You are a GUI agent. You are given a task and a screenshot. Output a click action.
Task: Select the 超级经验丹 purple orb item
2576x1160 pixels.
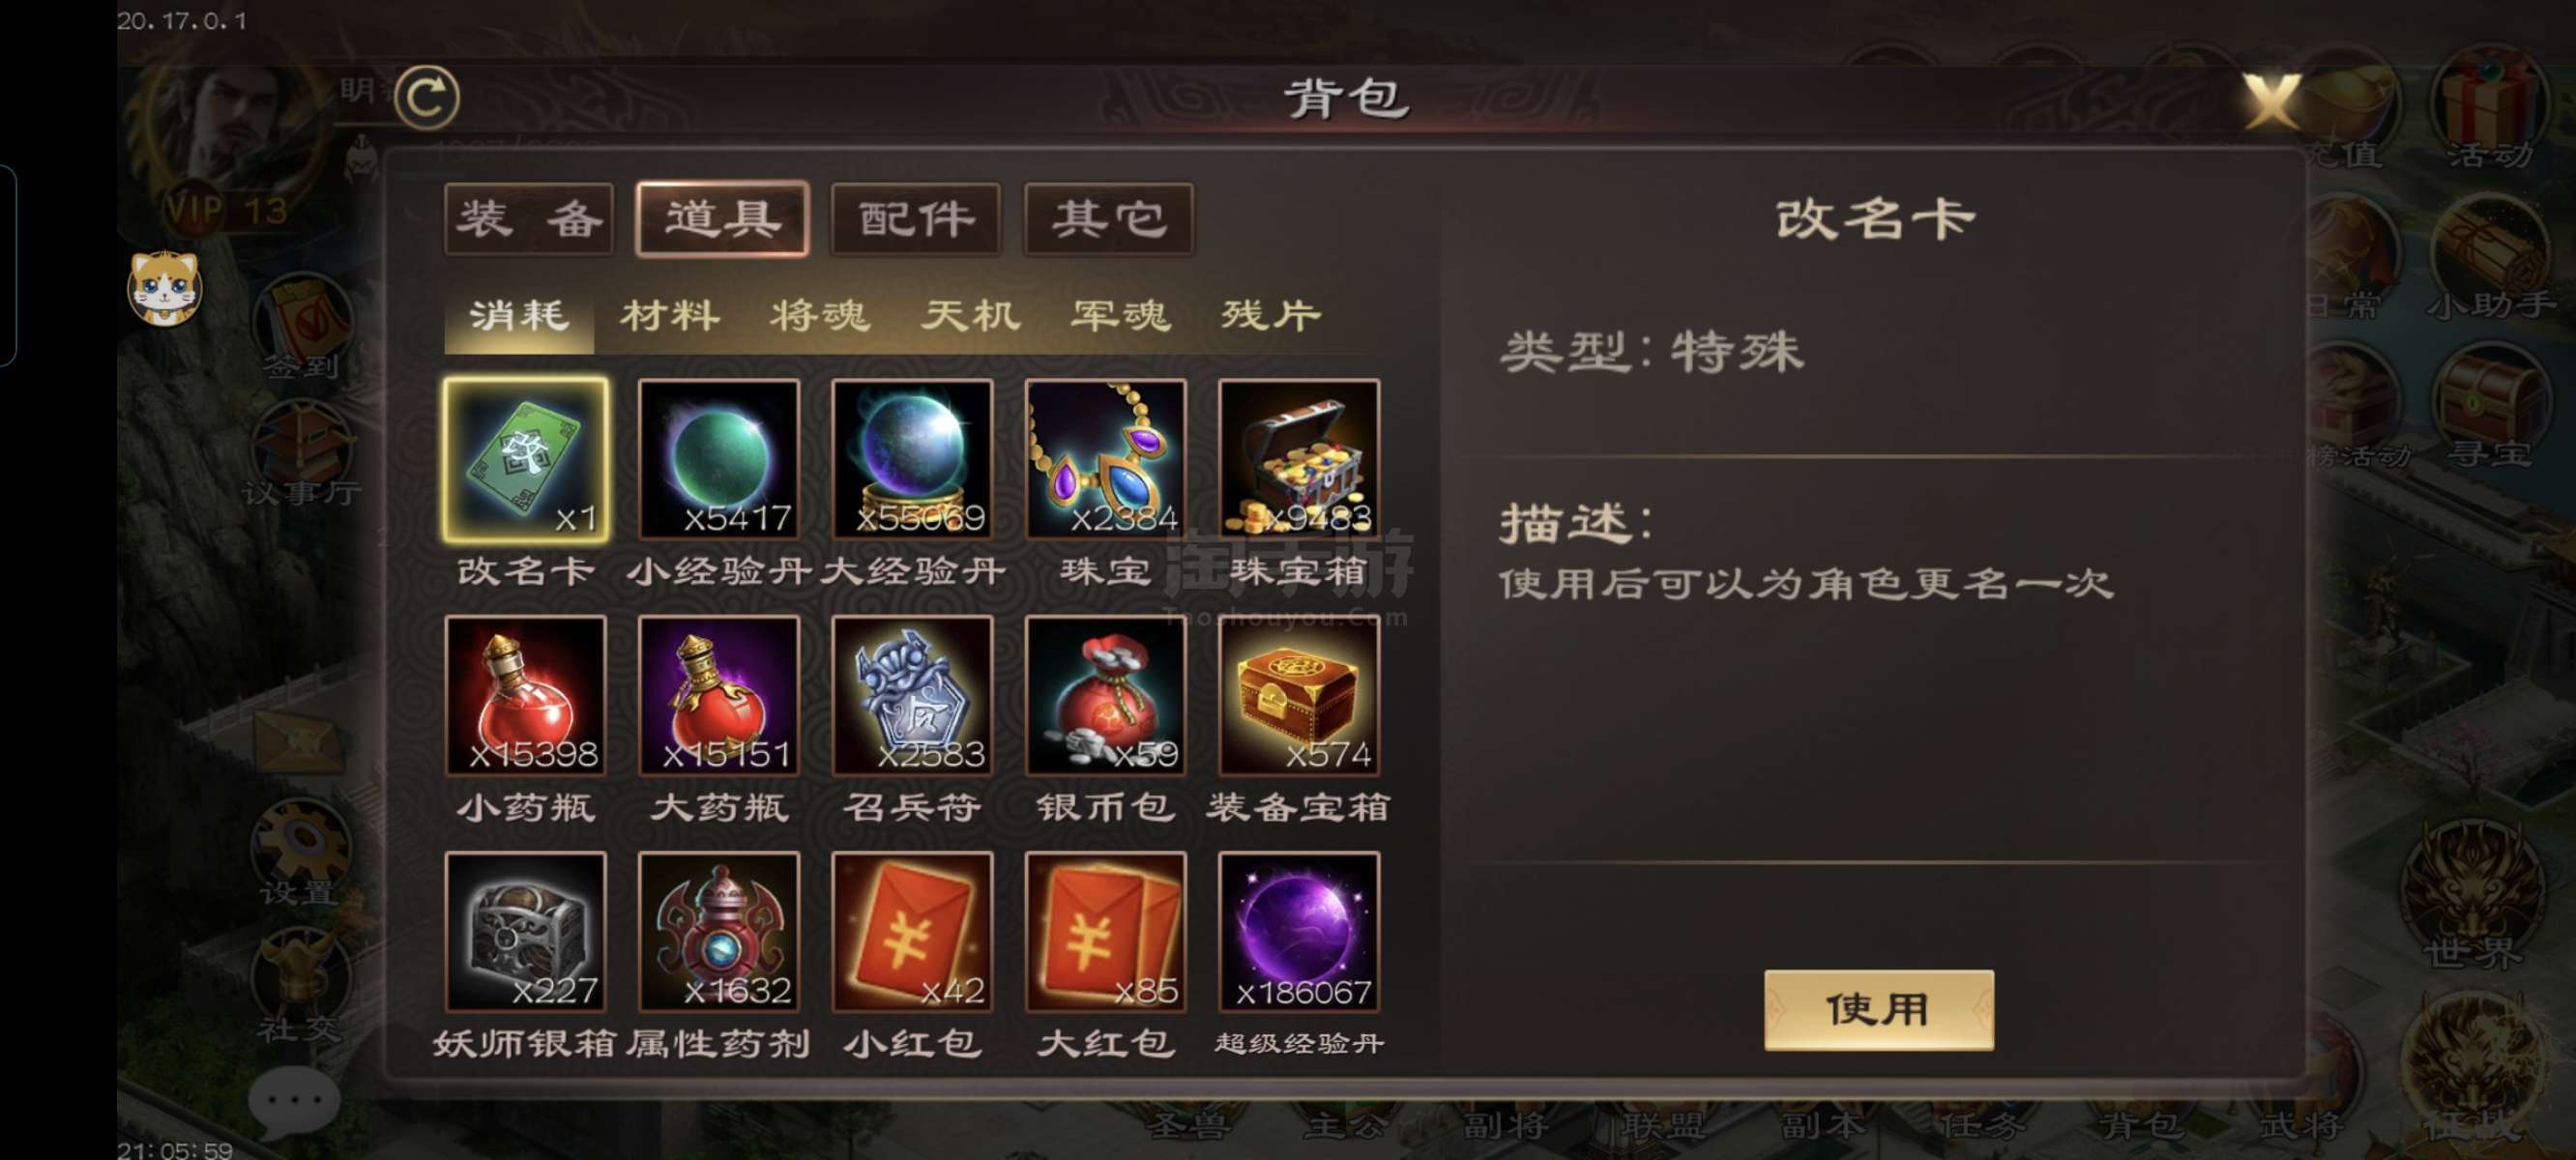(x=1299, y=932)
